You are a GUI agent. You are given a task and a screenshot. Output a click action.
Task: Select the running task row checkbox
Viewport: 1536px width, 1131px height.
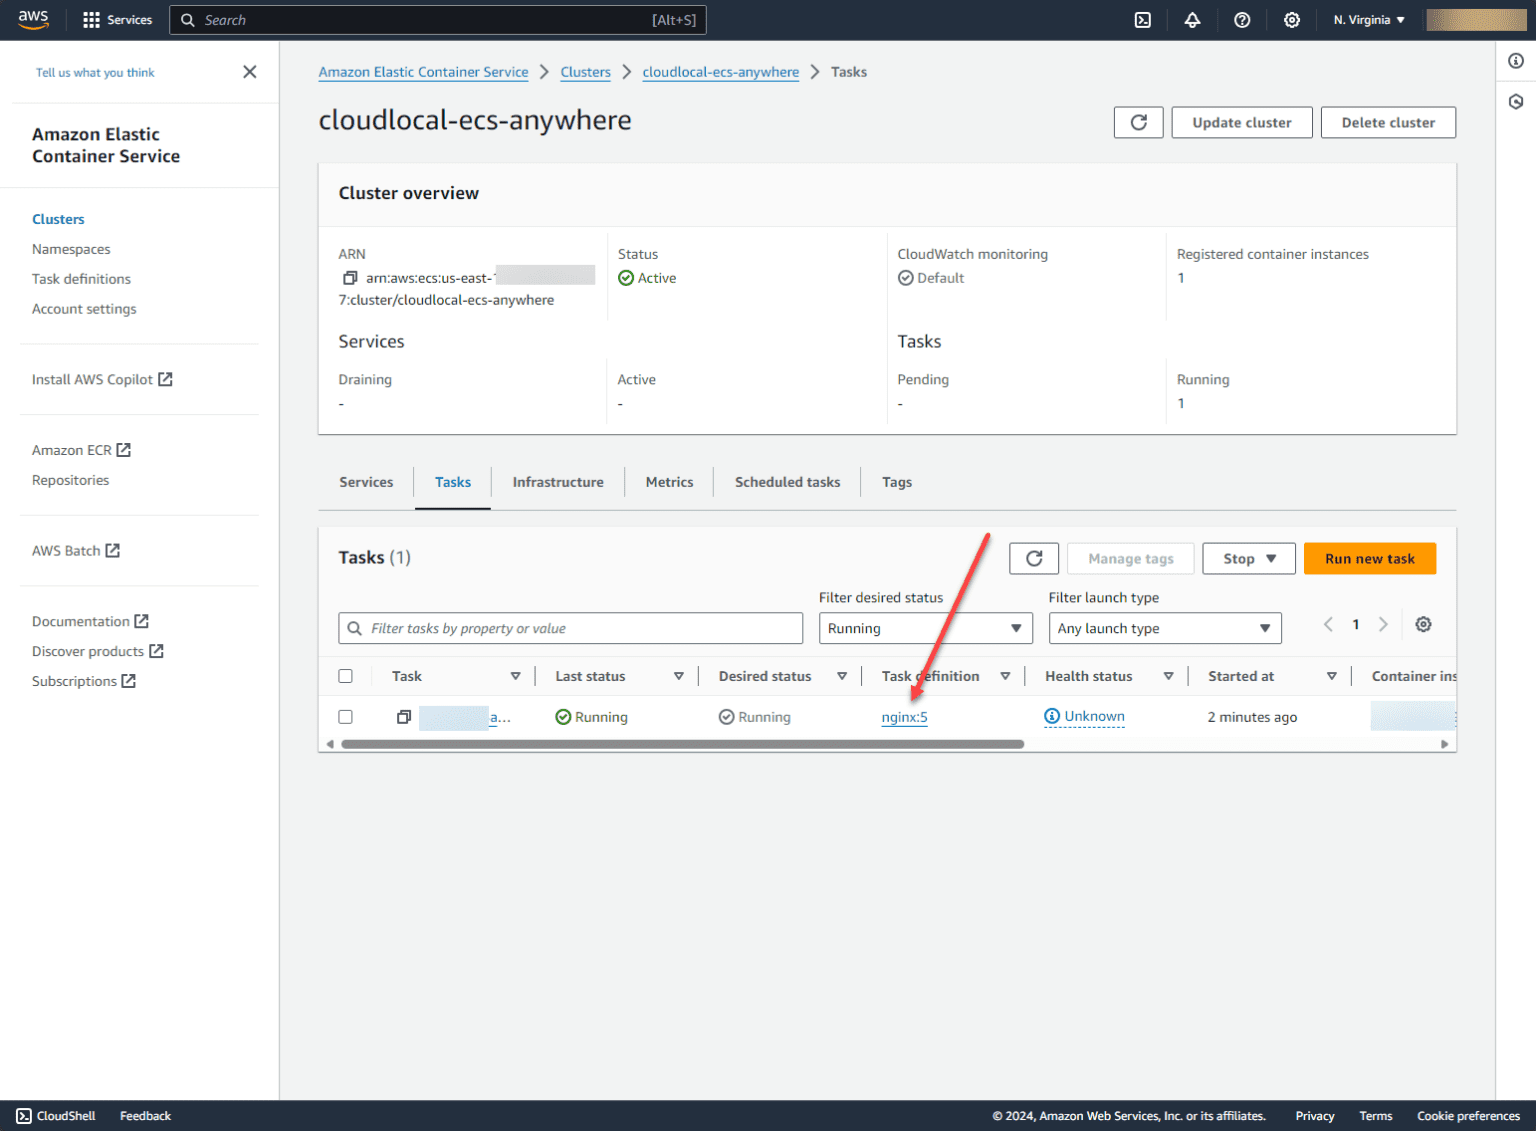coord(346,717)
